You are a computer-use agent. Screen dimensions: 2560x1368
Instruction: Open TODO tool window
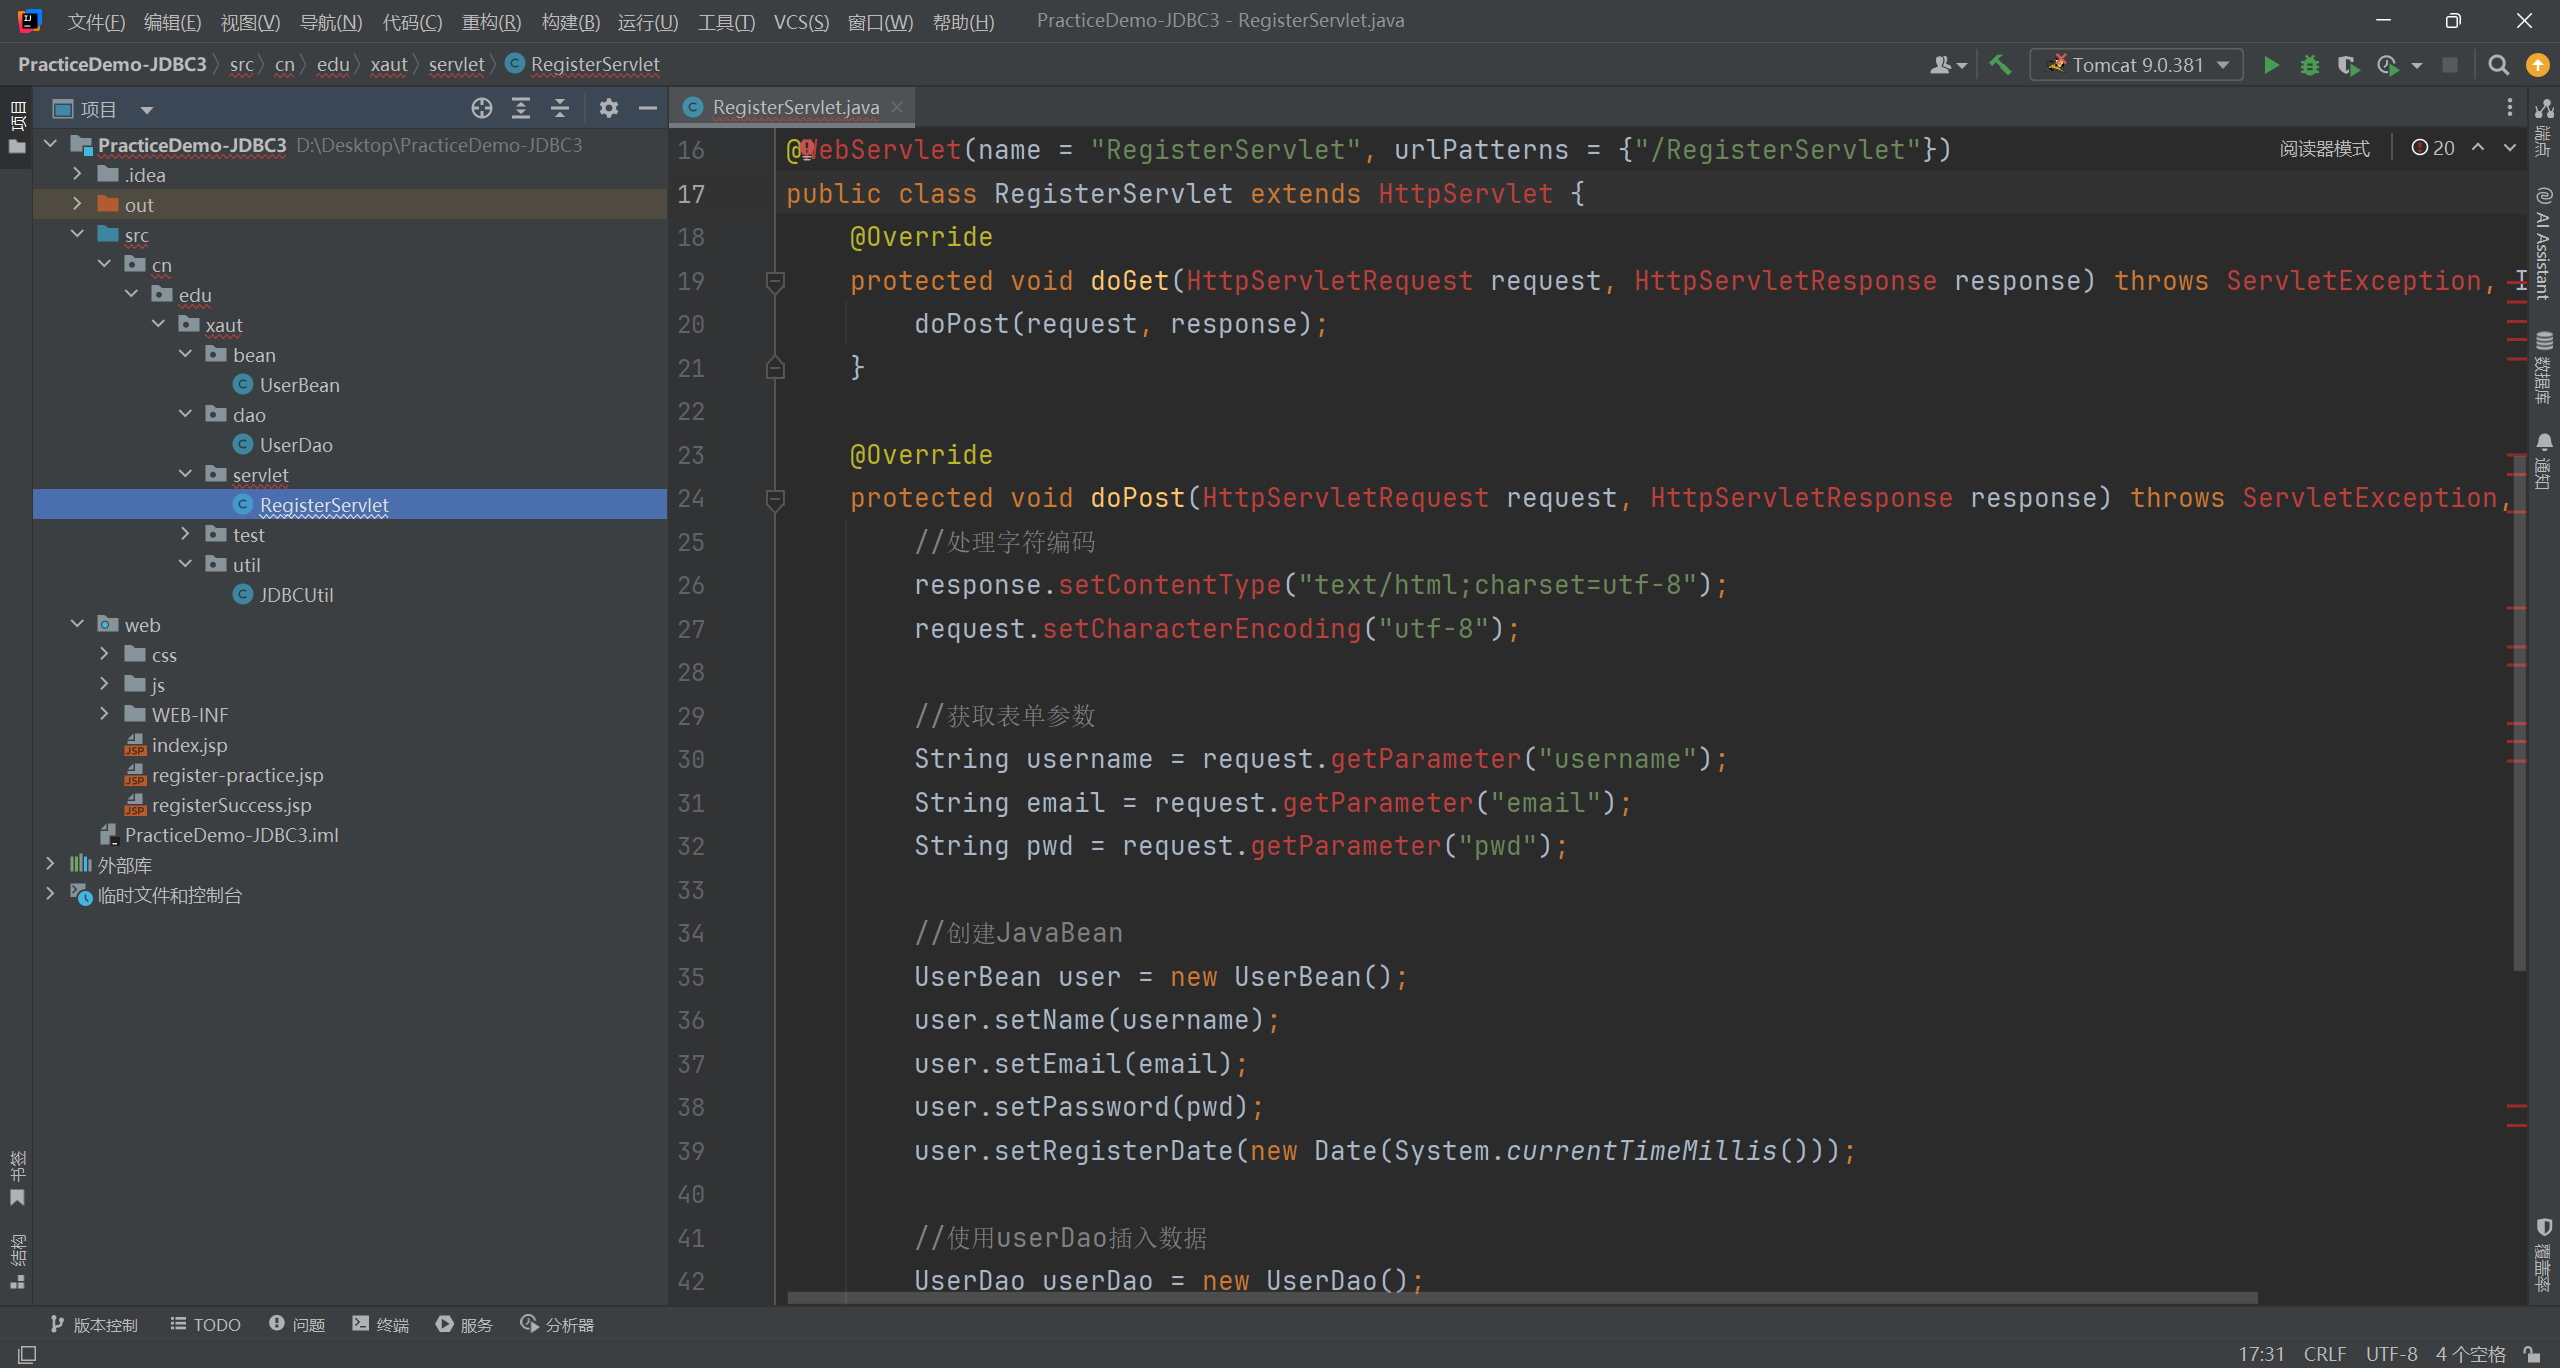205,1324
